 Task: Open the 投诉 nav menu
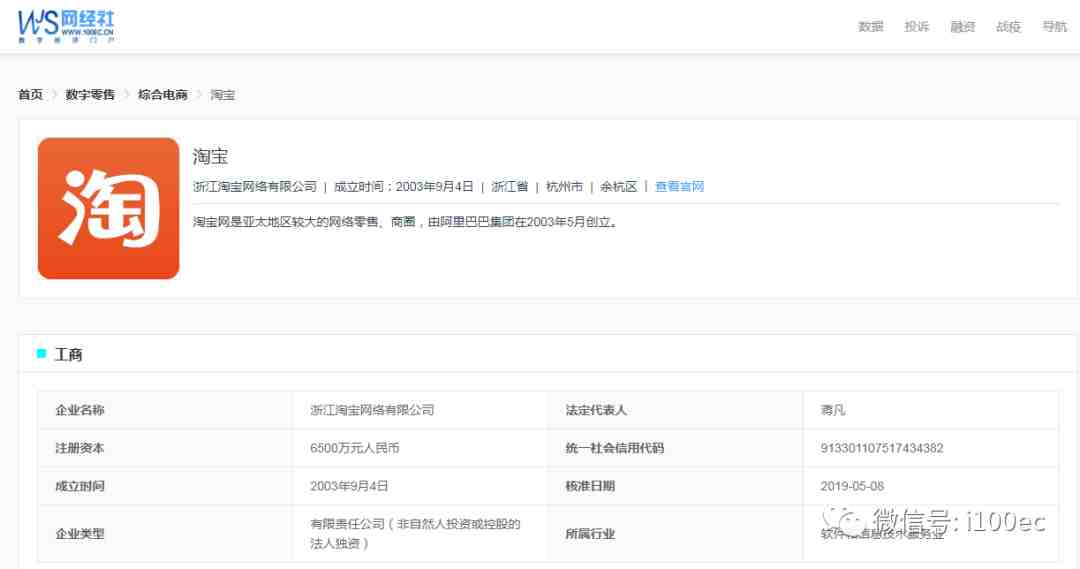tap(917, 27)
